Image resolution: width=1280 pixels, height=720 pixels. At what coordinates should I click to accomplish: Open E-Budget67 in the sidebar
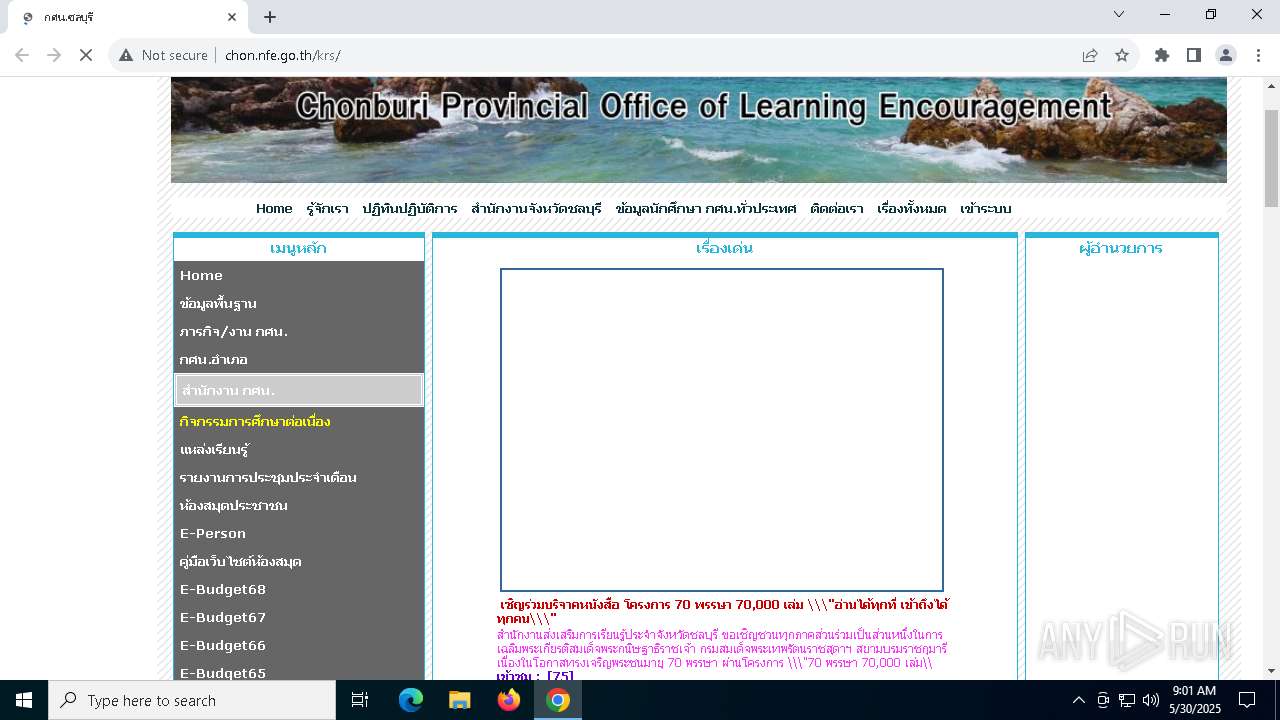click(x=299, y=617)
